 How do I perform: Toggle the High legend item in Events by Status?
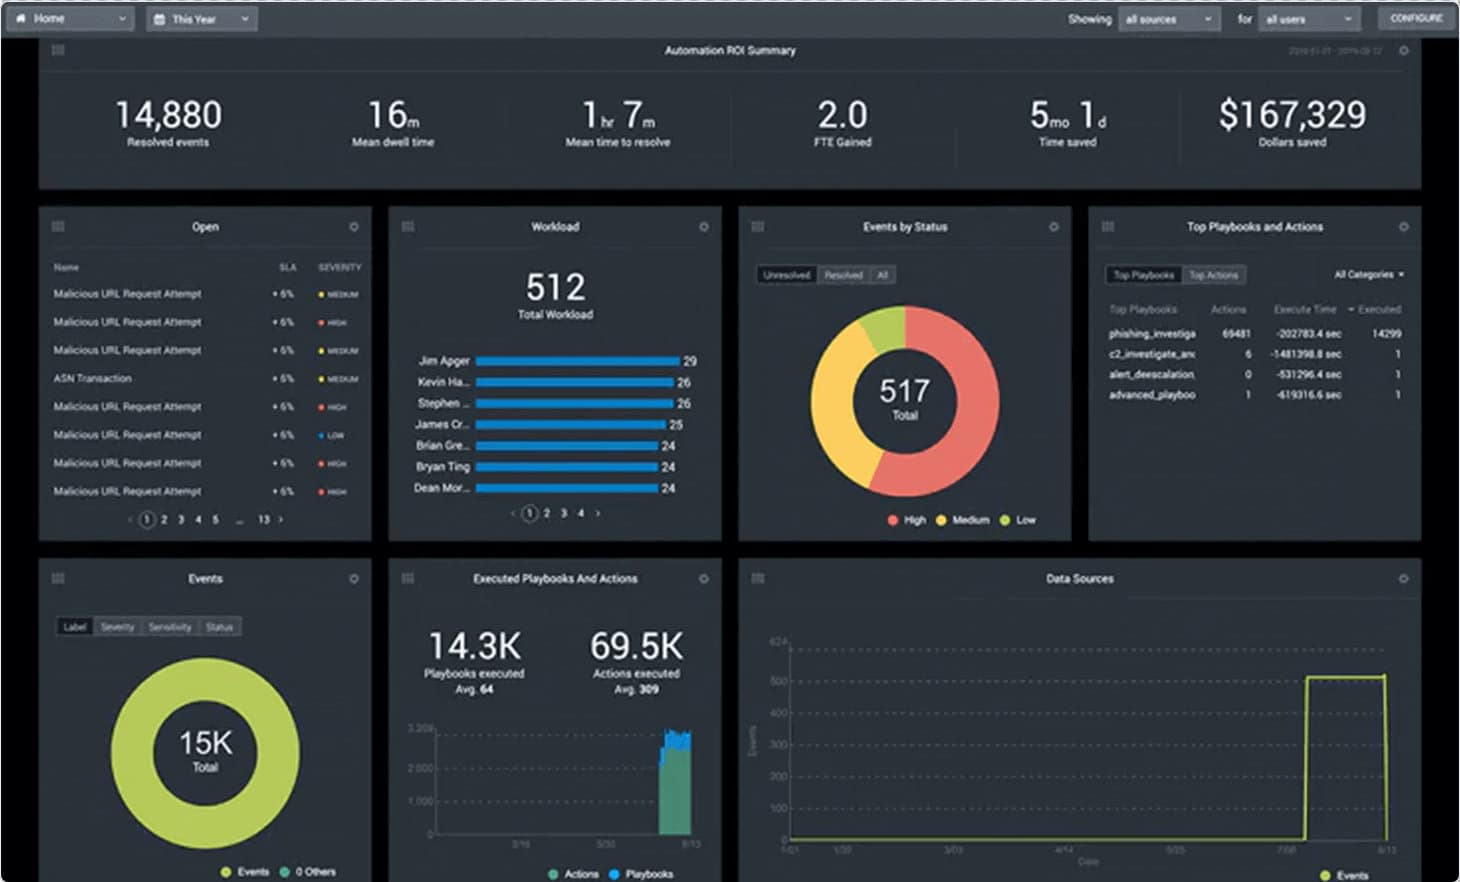point(906,520)
